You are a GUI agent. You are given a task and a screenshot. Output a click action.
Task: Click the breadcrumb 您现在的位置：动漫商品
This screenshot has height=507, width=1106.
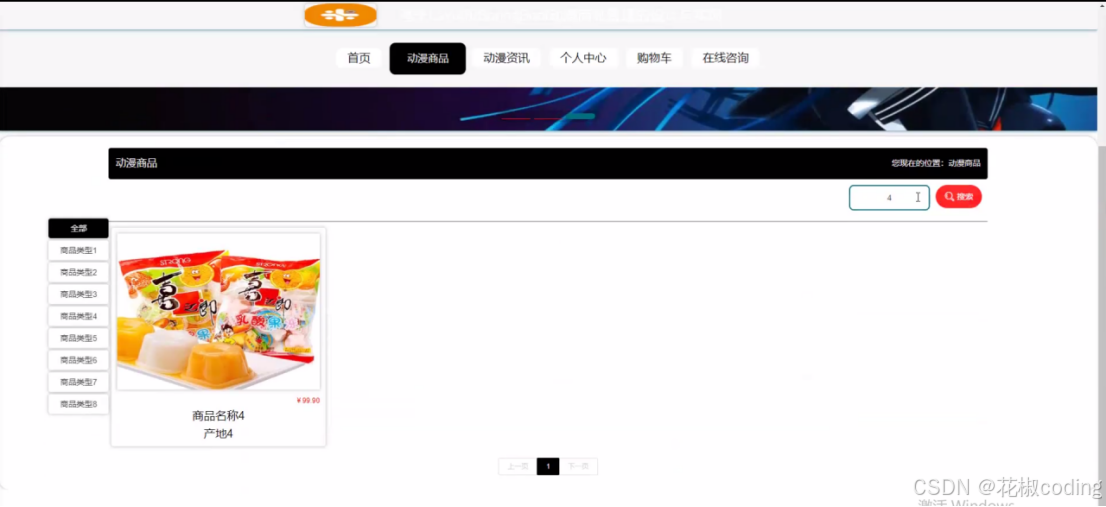935,163
